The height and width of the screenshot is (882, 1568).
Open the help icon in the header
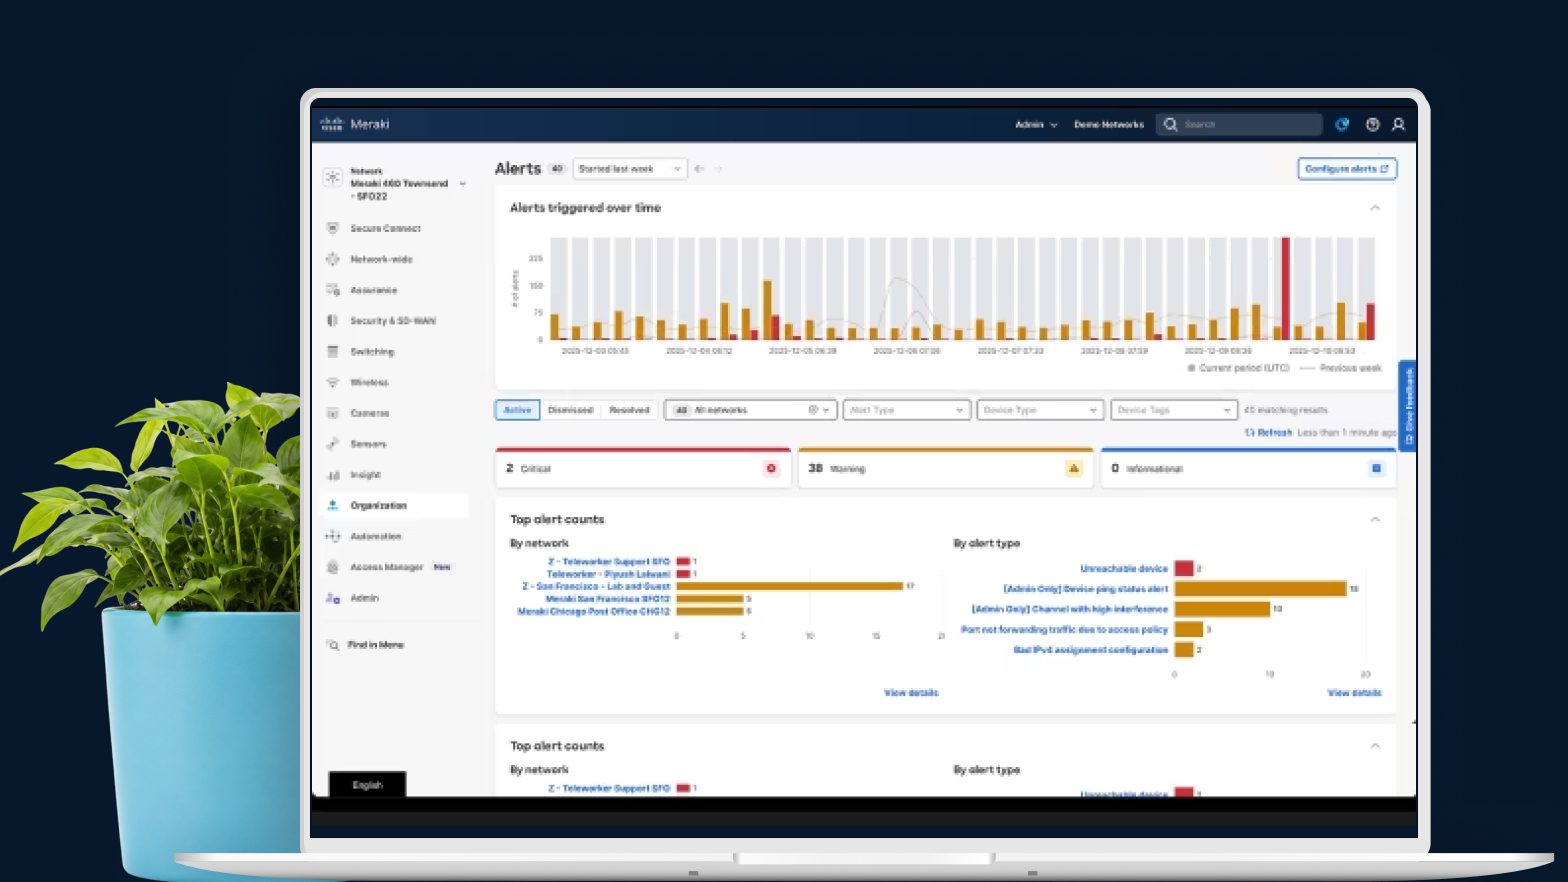coord(1373,124)
